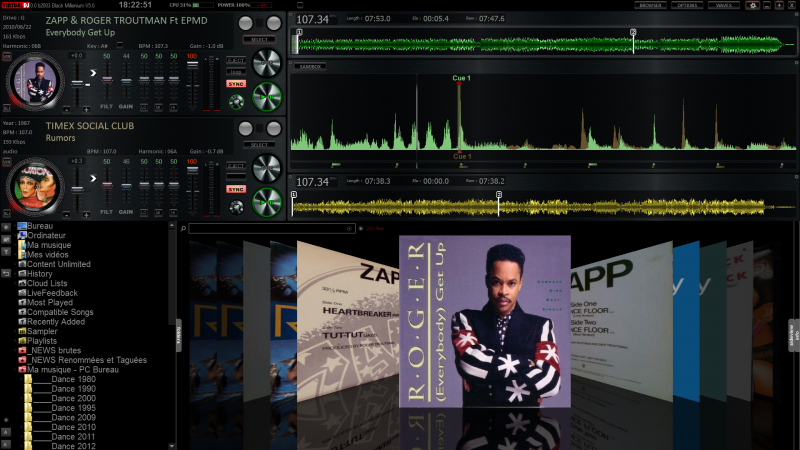Screen dimensions: 800x450
Task: Click the search magnifier icon
Action: 183,229
